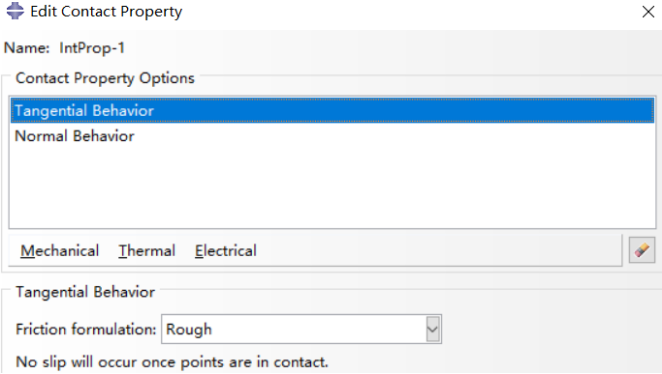Expand the Friction formulation dropdown arrow
Screen dimensions: 662x374
(433, 329)
